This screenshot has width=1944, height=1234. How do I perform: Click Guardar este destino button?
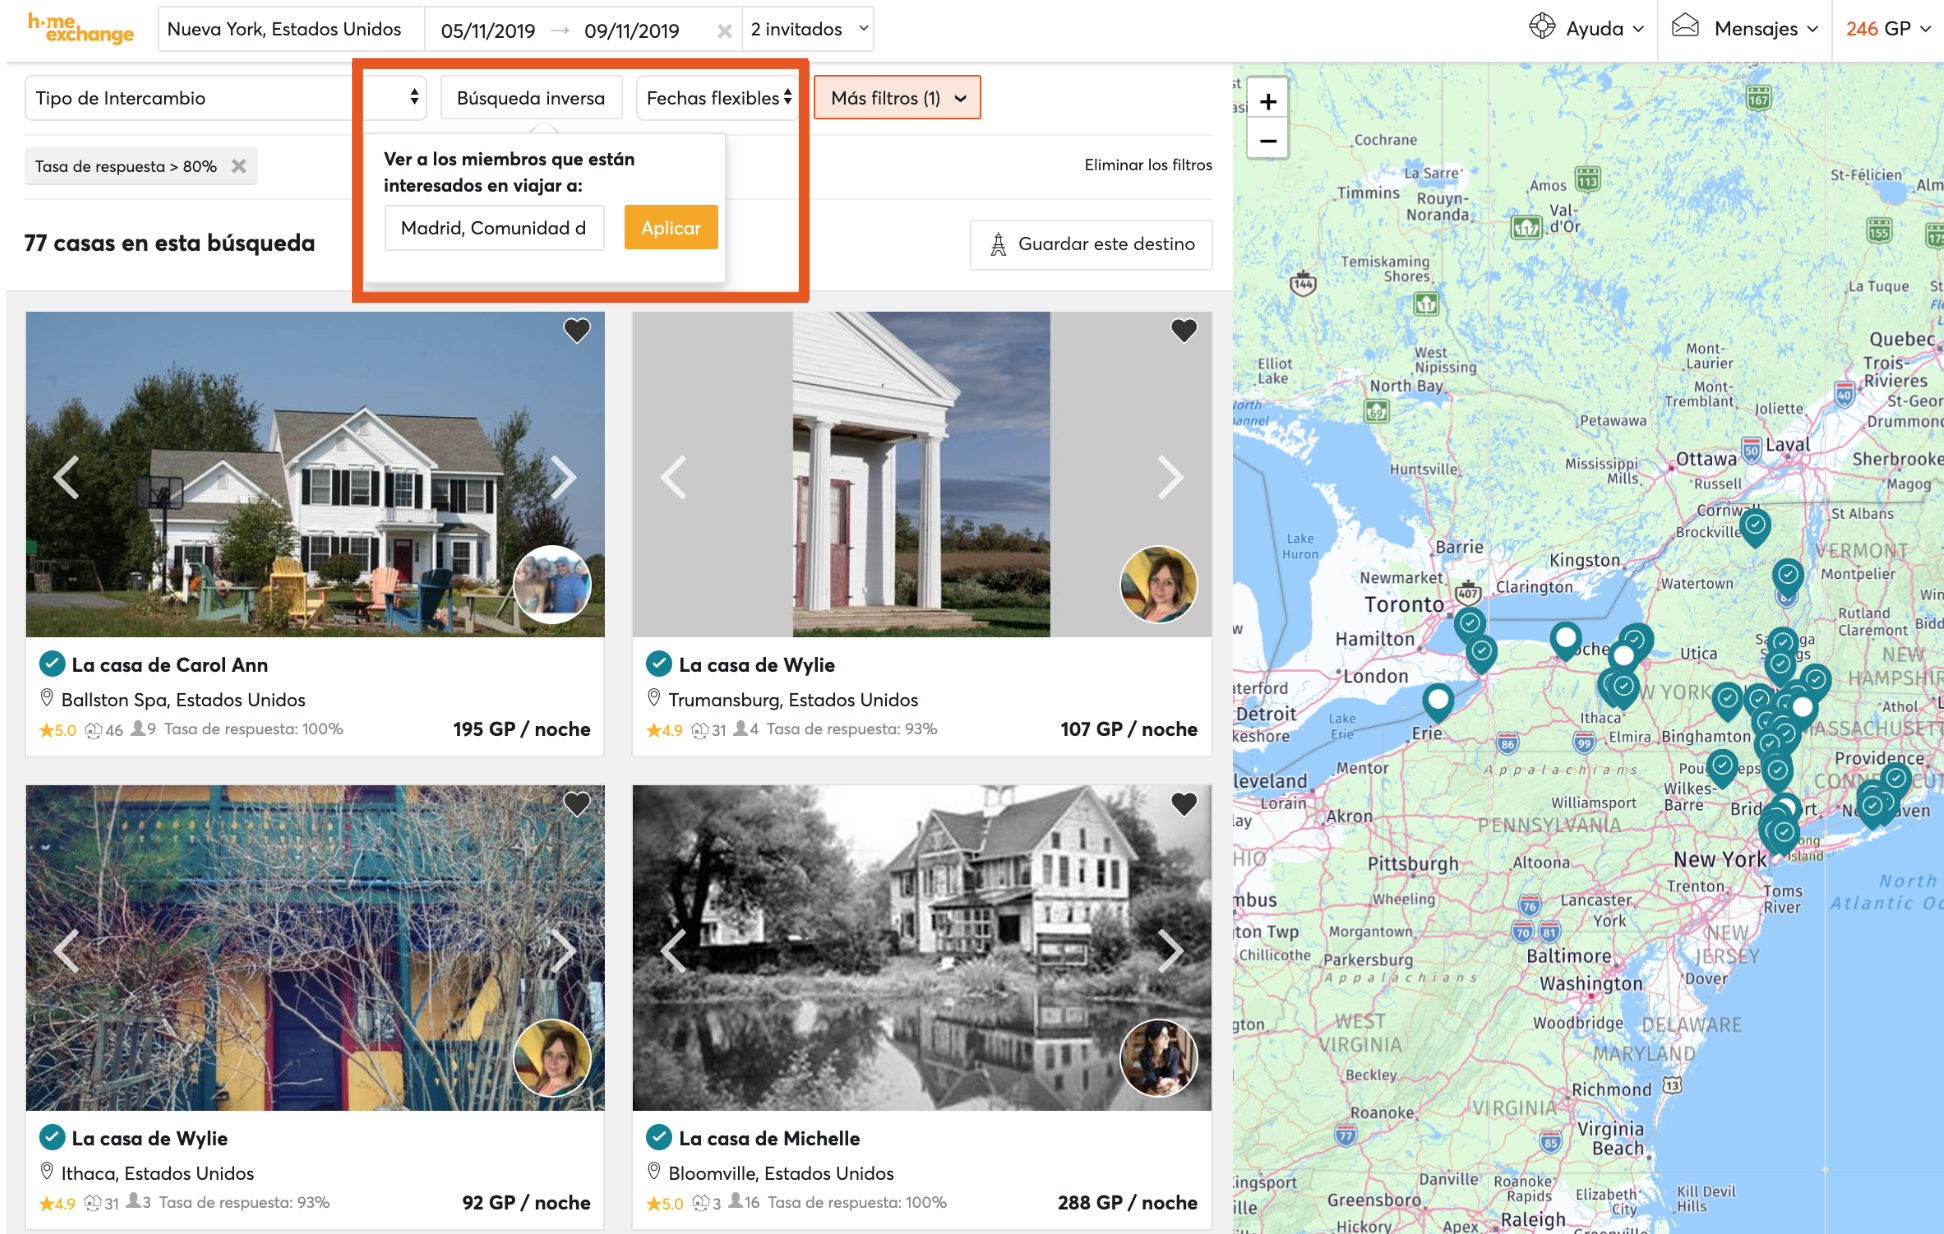(x=1091, y=244)
